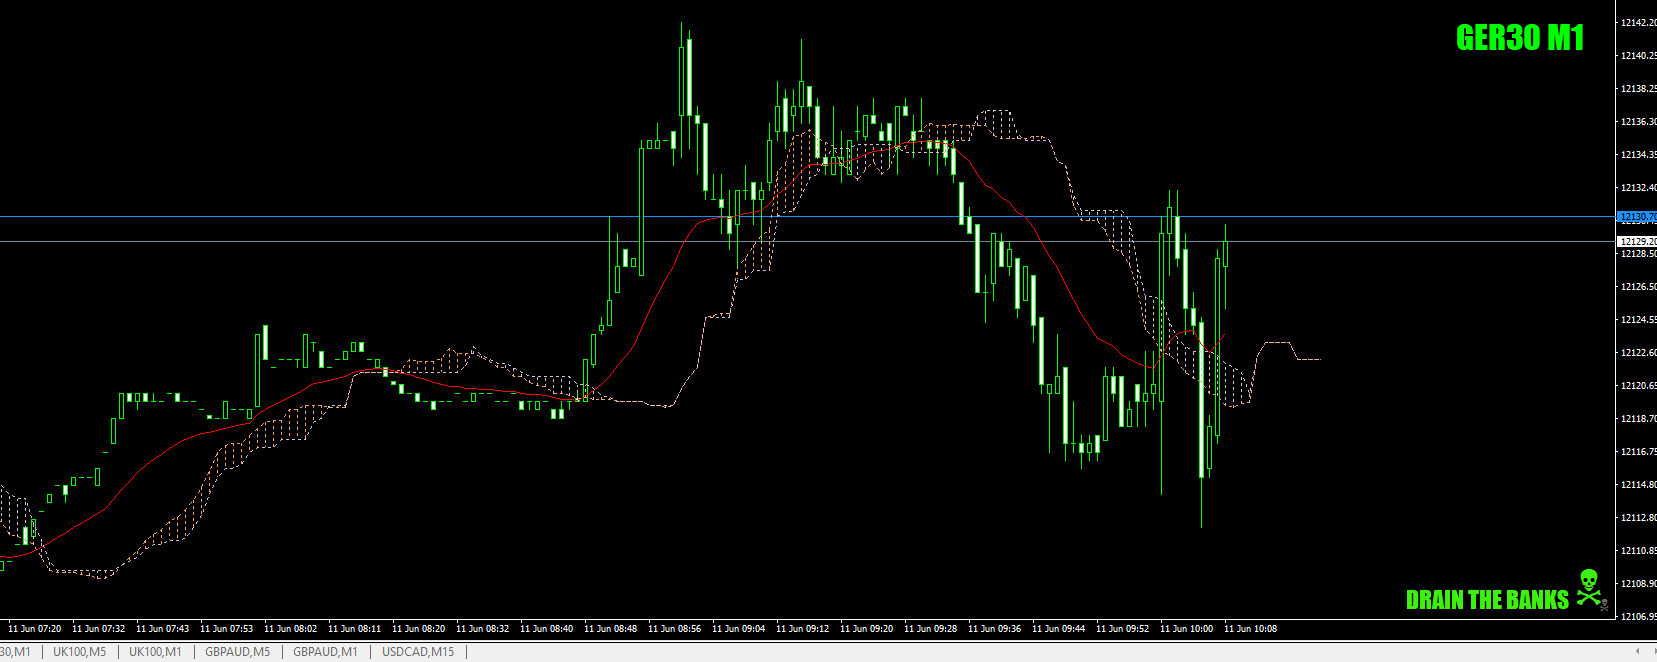The image size is (1657, 662).
Task: Click the 11 Jun 07:32 time label
Action: pyautogui.click(x=99, y=629)
